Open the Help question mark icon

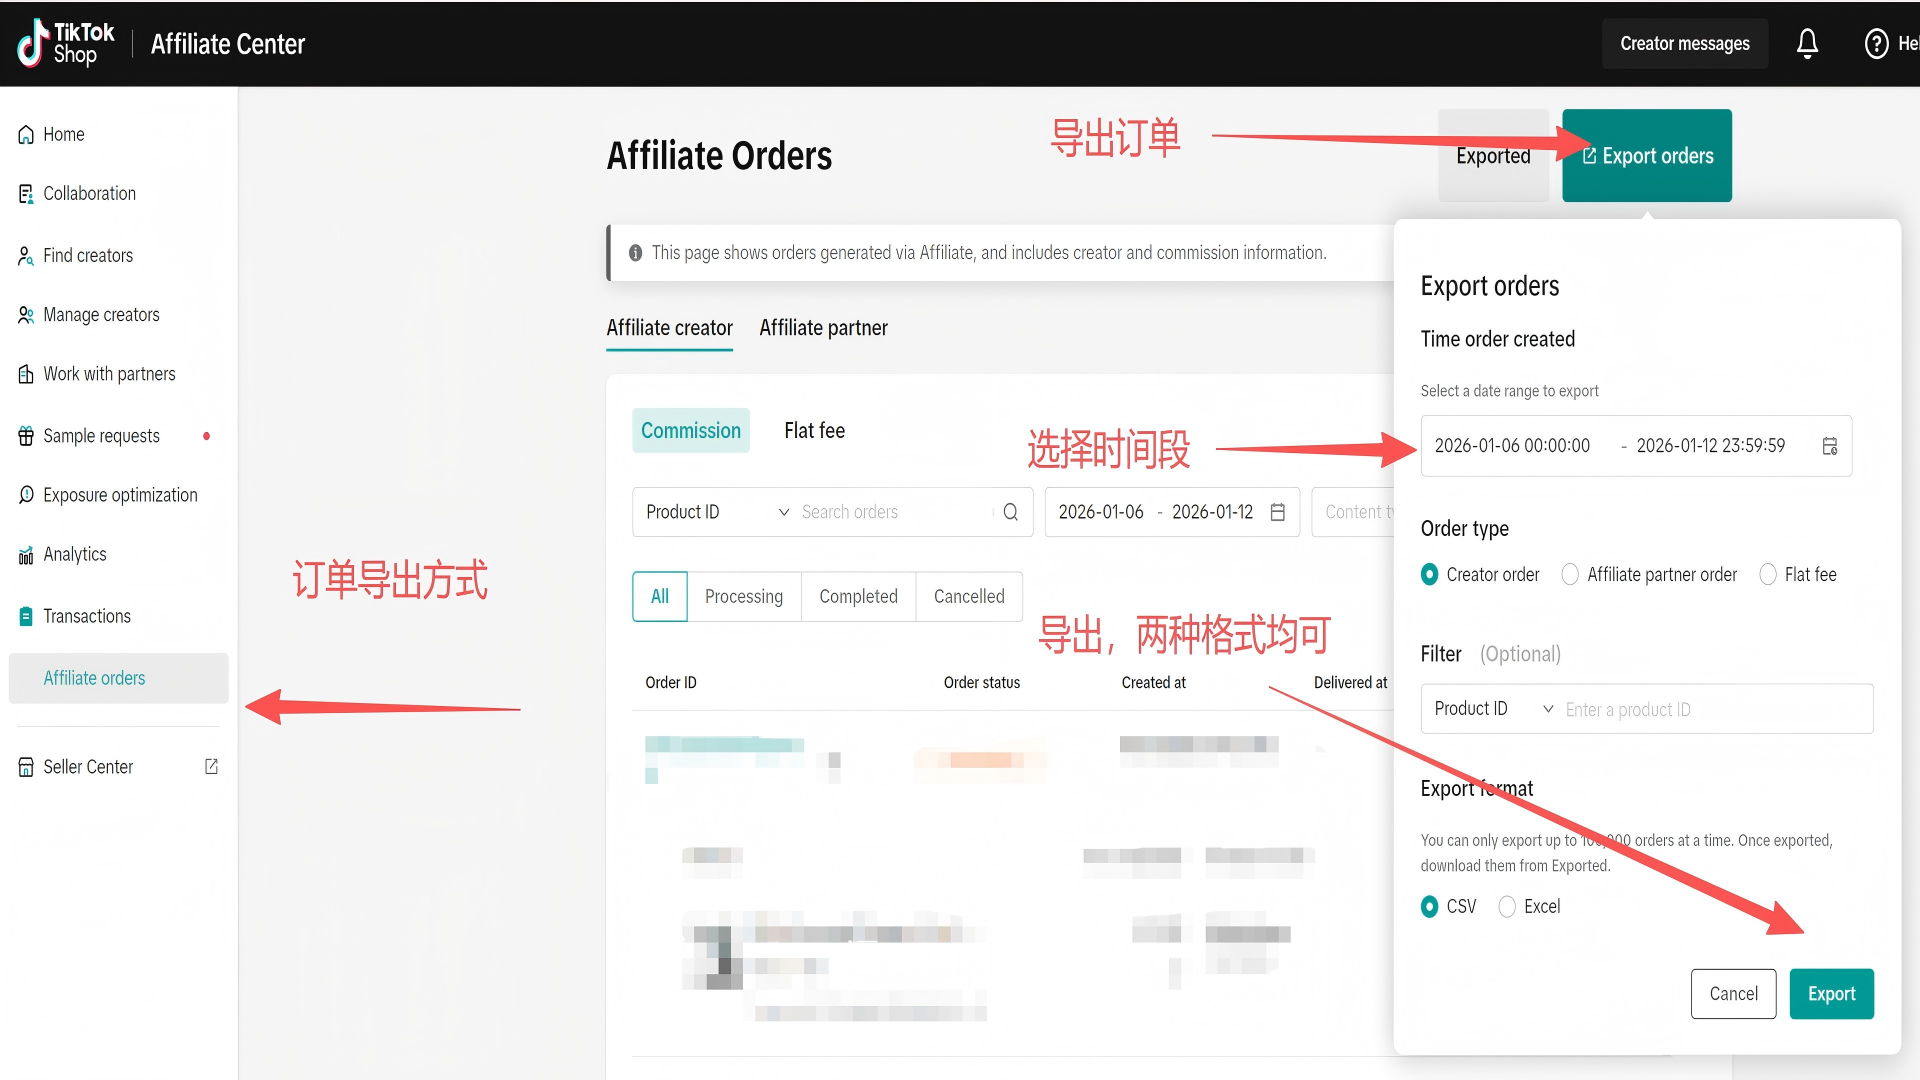tap(1876, 43)
